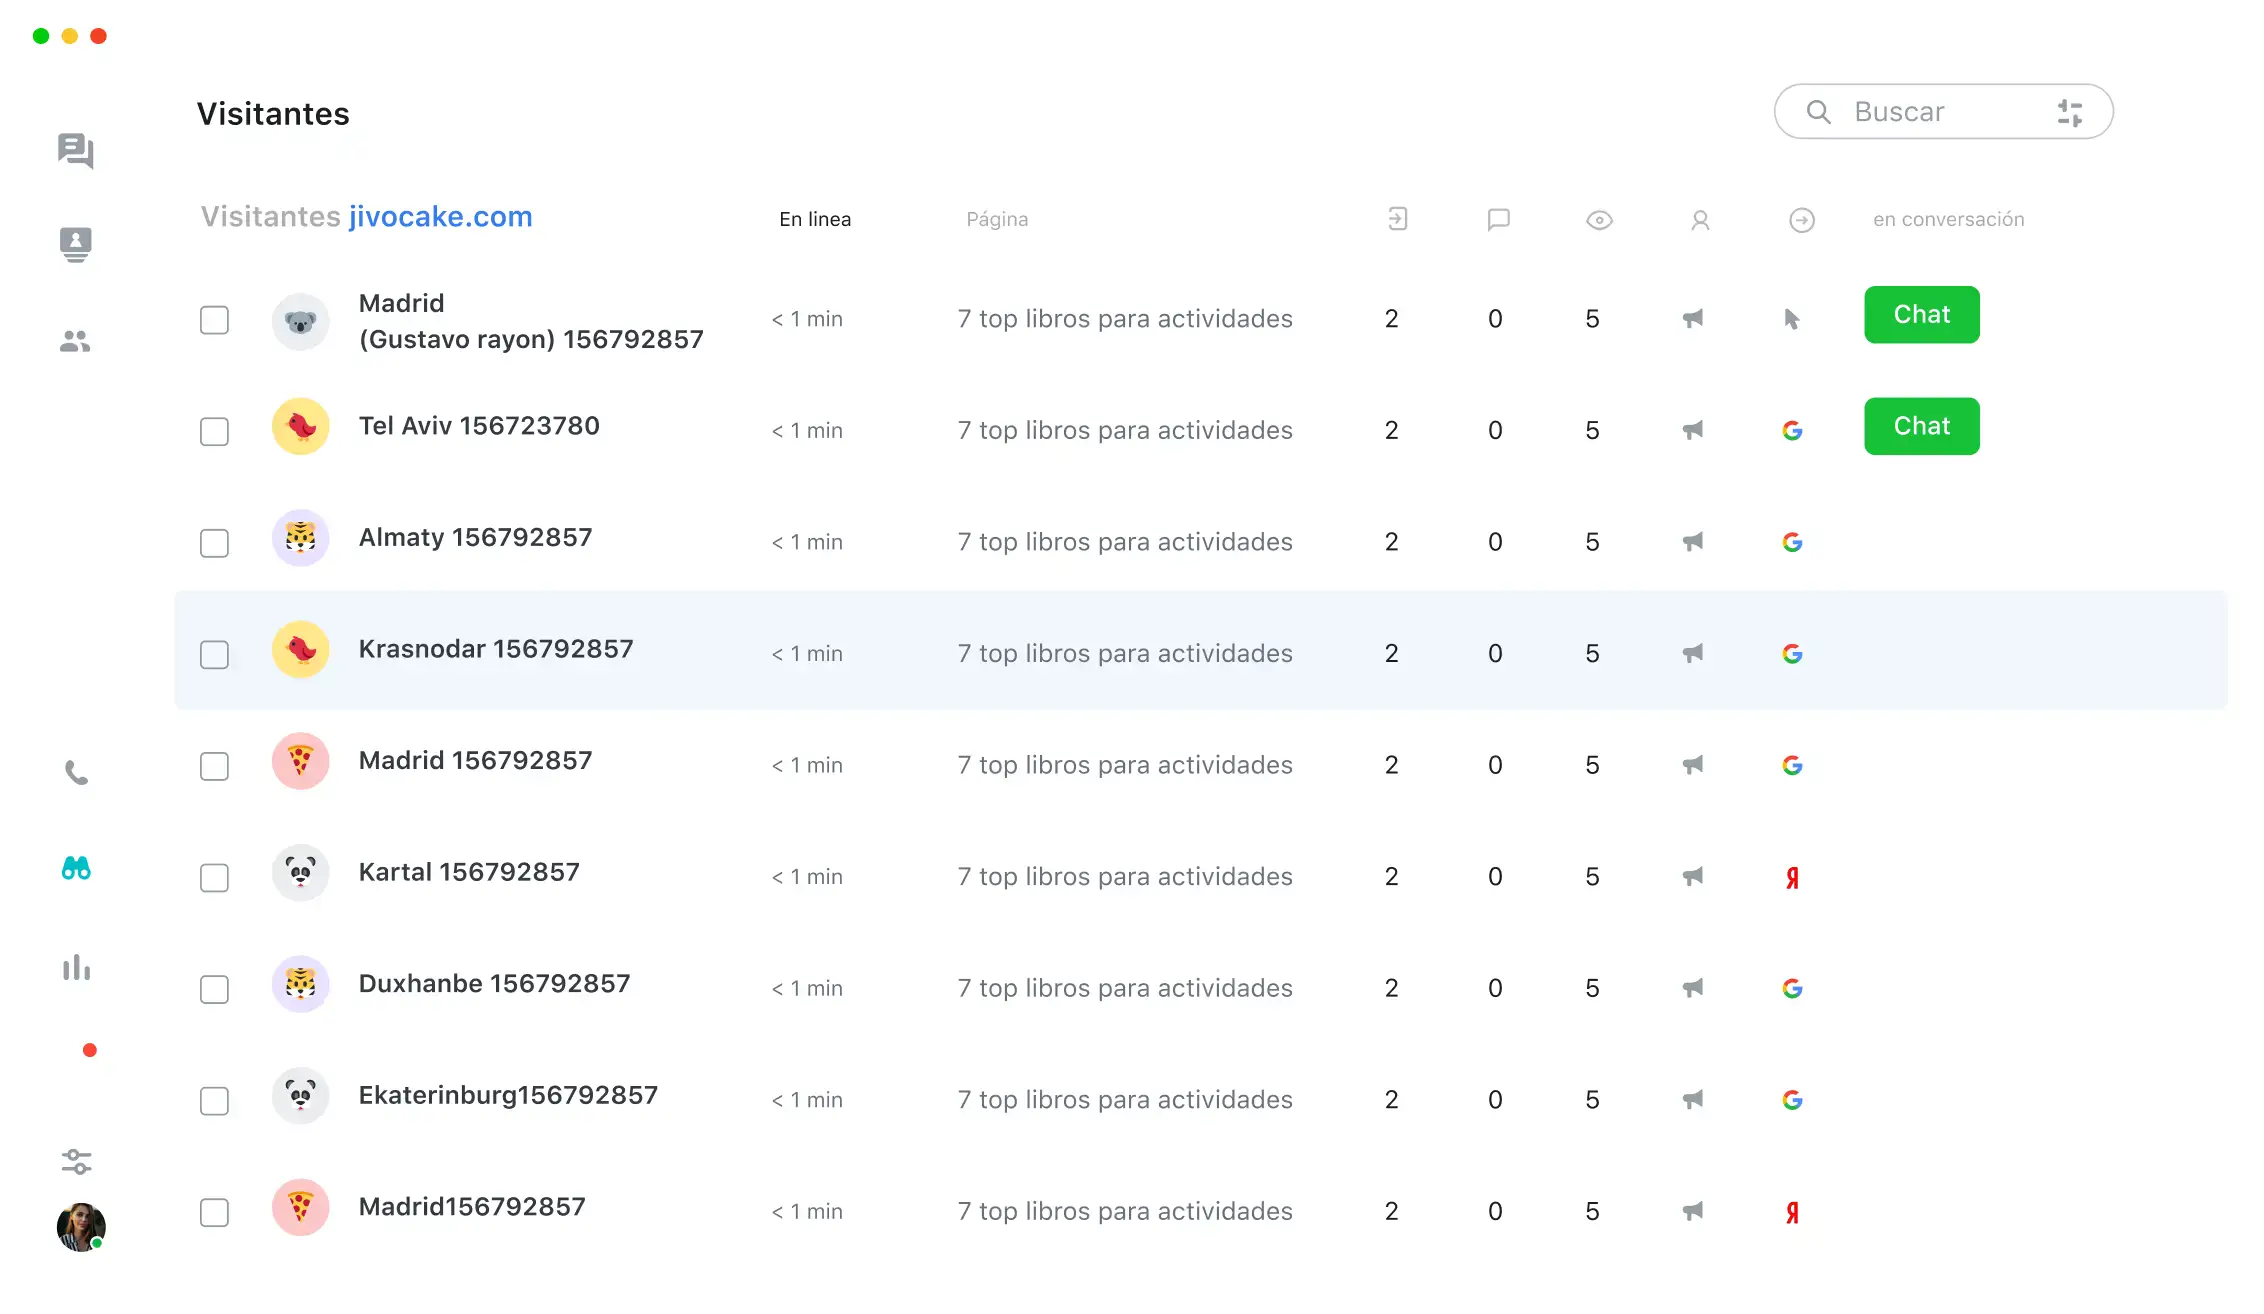Click the megaphone icon for Tel Aviv visitor
This screenshot has height=1314, width=2264.
pos(1692,431)
